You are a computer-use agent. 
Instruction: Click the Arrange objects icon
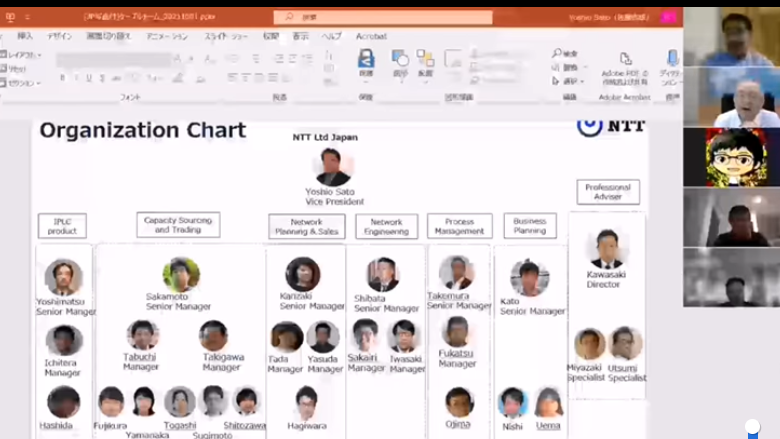426,60
